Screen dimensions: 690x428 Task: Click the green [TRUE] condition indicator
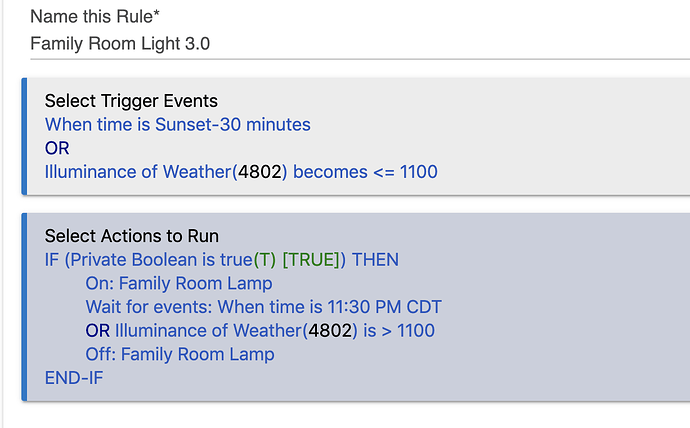311,260
